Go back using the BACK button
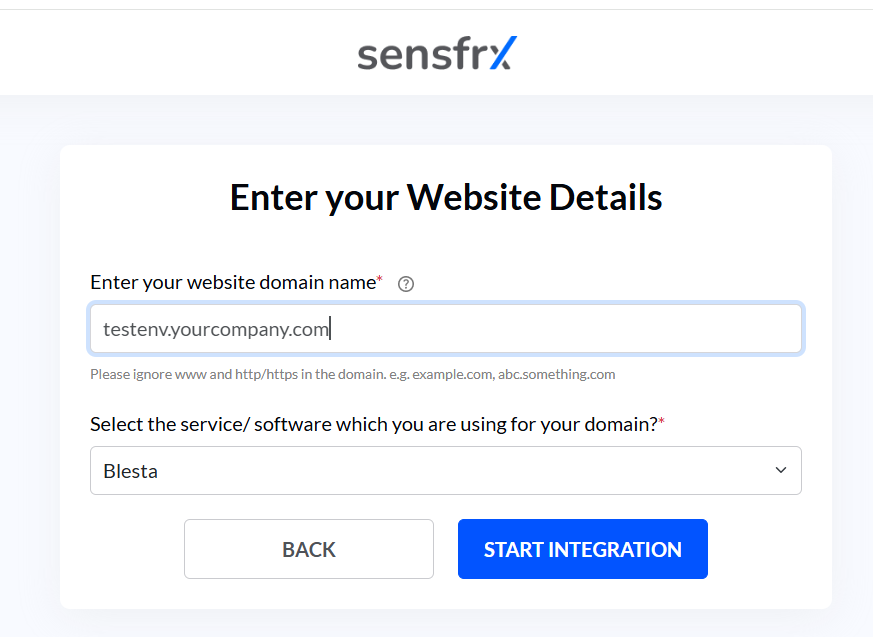This screenshot has height=637, width=873. (308, 549)
